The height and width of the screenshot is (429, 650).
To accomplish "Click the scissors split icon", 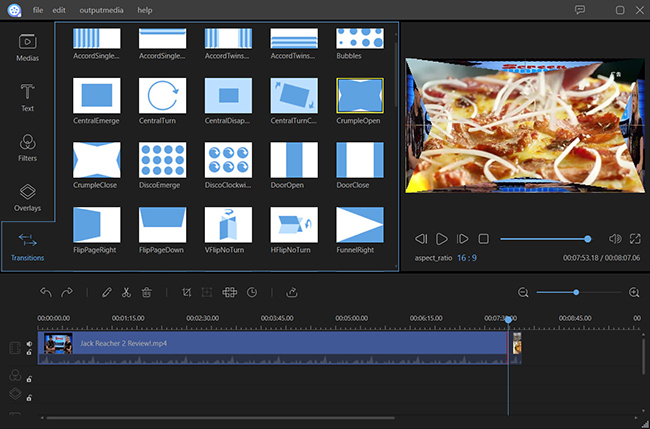I will coord(126,292).
